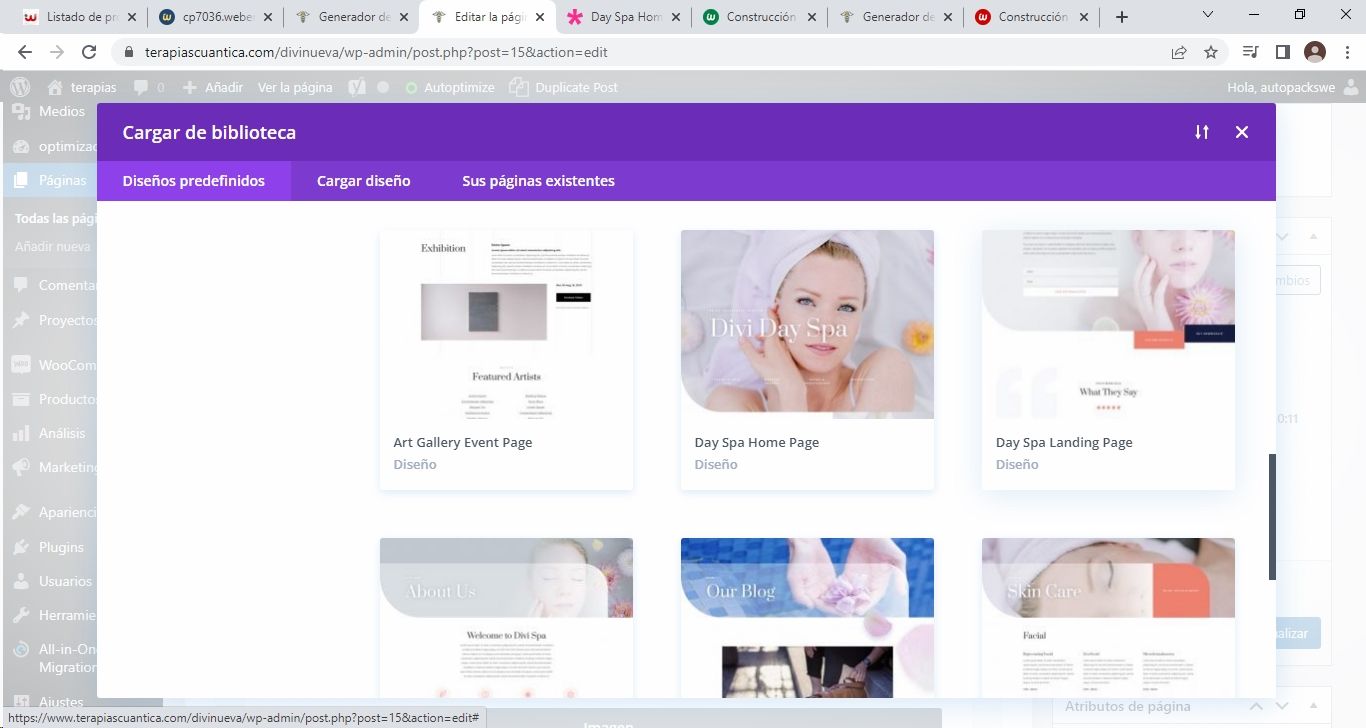Open Análisis in the sidebar
The image size is (1366, 728).
pyautogui.click(x=50, y=433)
